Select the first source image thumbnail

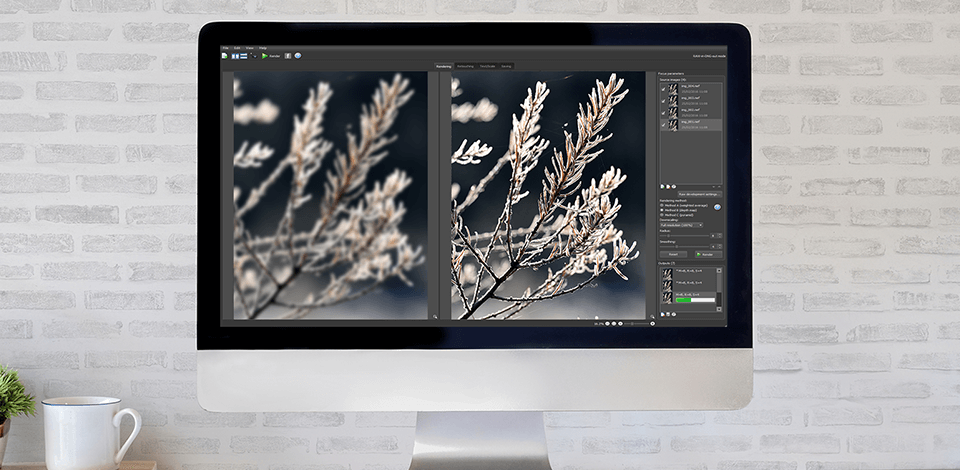pos(673,89)
